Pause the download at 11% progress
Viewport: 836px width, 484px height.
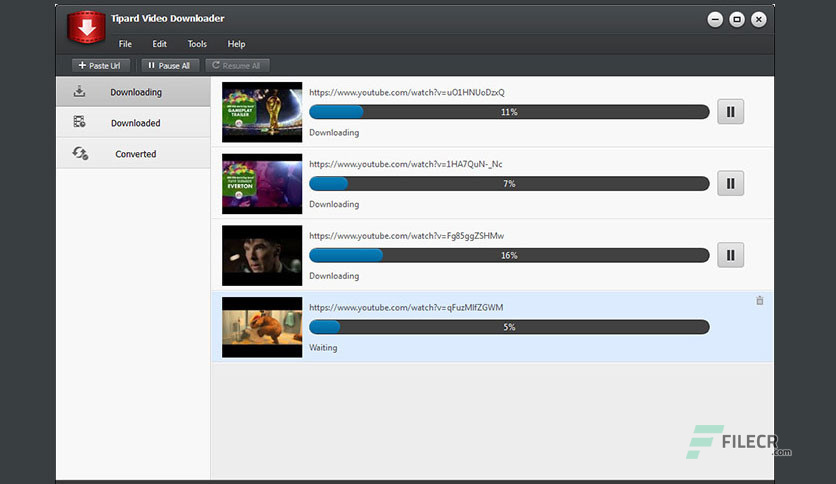click(730, 111)
